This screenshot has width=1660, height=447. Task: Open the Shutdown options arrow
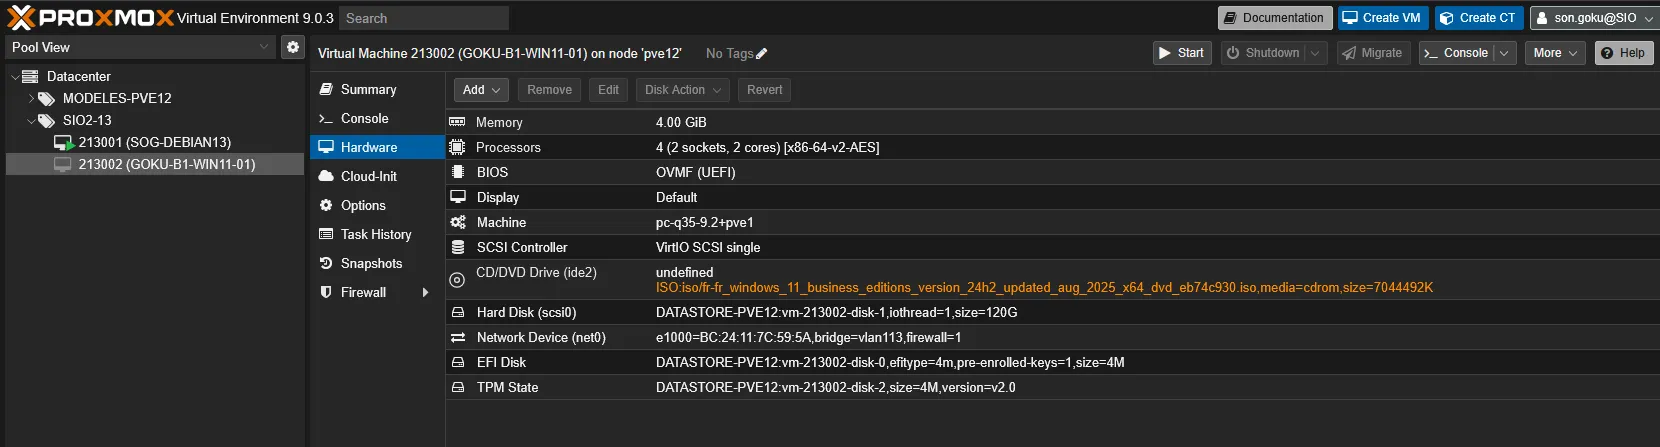click(x=1315, y=53)
